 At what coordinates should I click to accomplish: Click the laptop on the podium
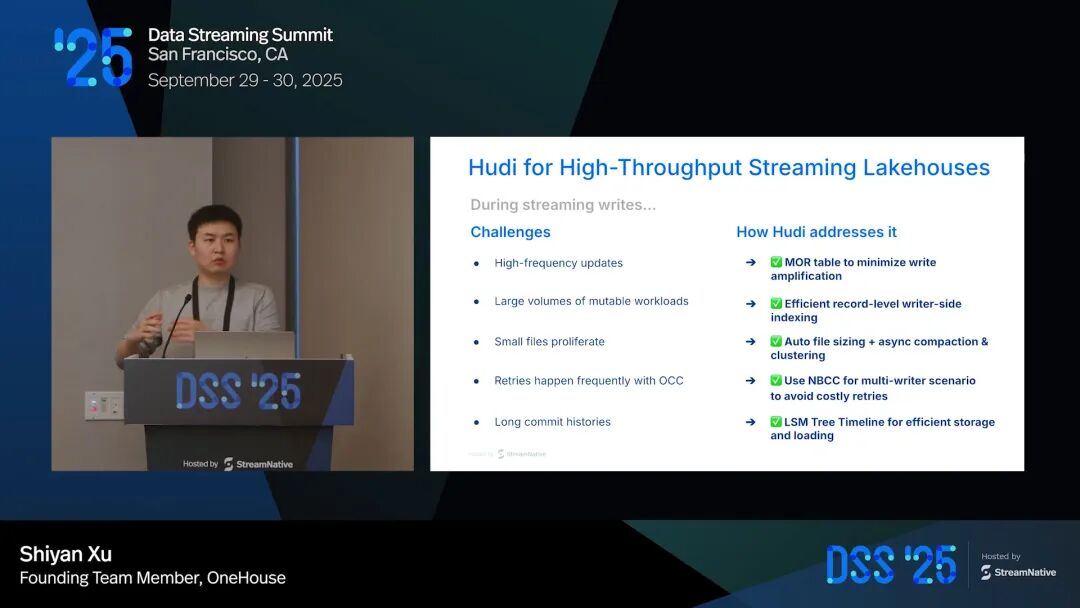pyautogui.click(x=245, y=345)
